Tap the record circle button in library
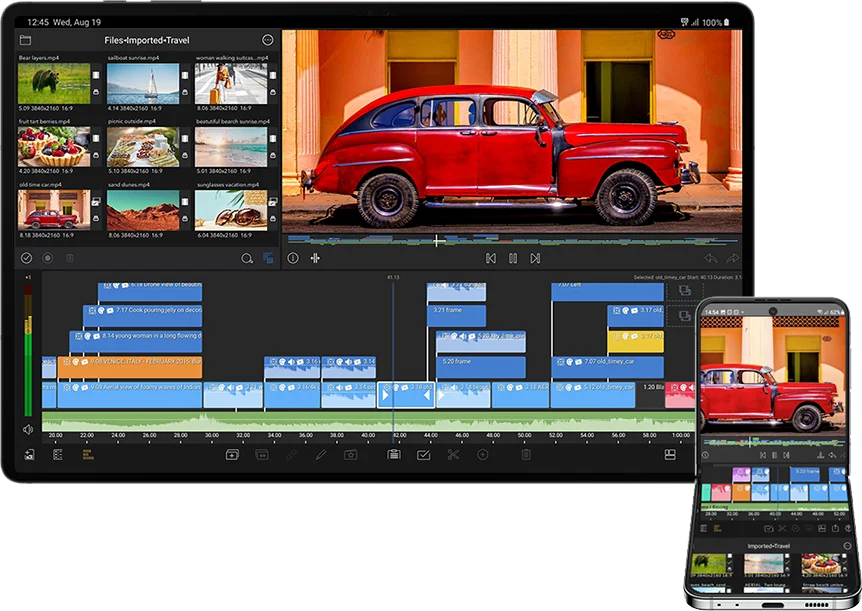Viewport: 862px width, 611px height. [48, 258]
